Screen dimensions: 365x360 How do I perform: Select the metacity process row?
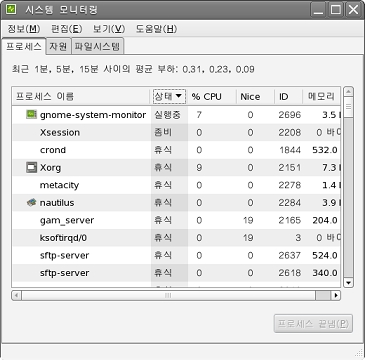(x=176, y=185)
